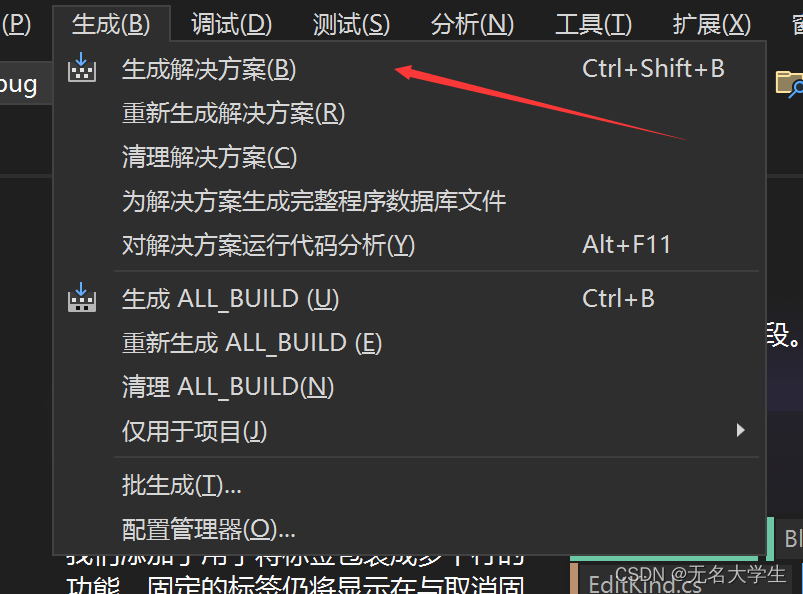803x594 pixels.
Task: Open the 分析(N) menu
Action: pos(472,24)
